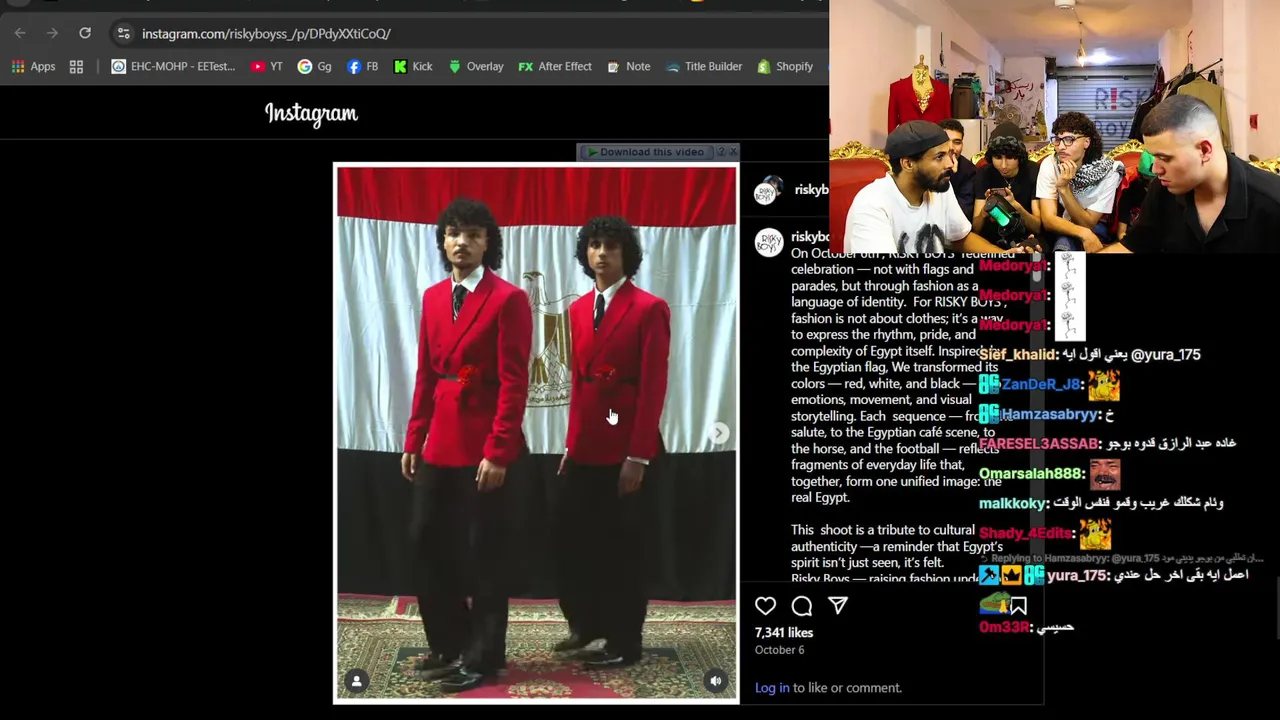Open riskyboyss profile avatar in header

coord(768,190)
